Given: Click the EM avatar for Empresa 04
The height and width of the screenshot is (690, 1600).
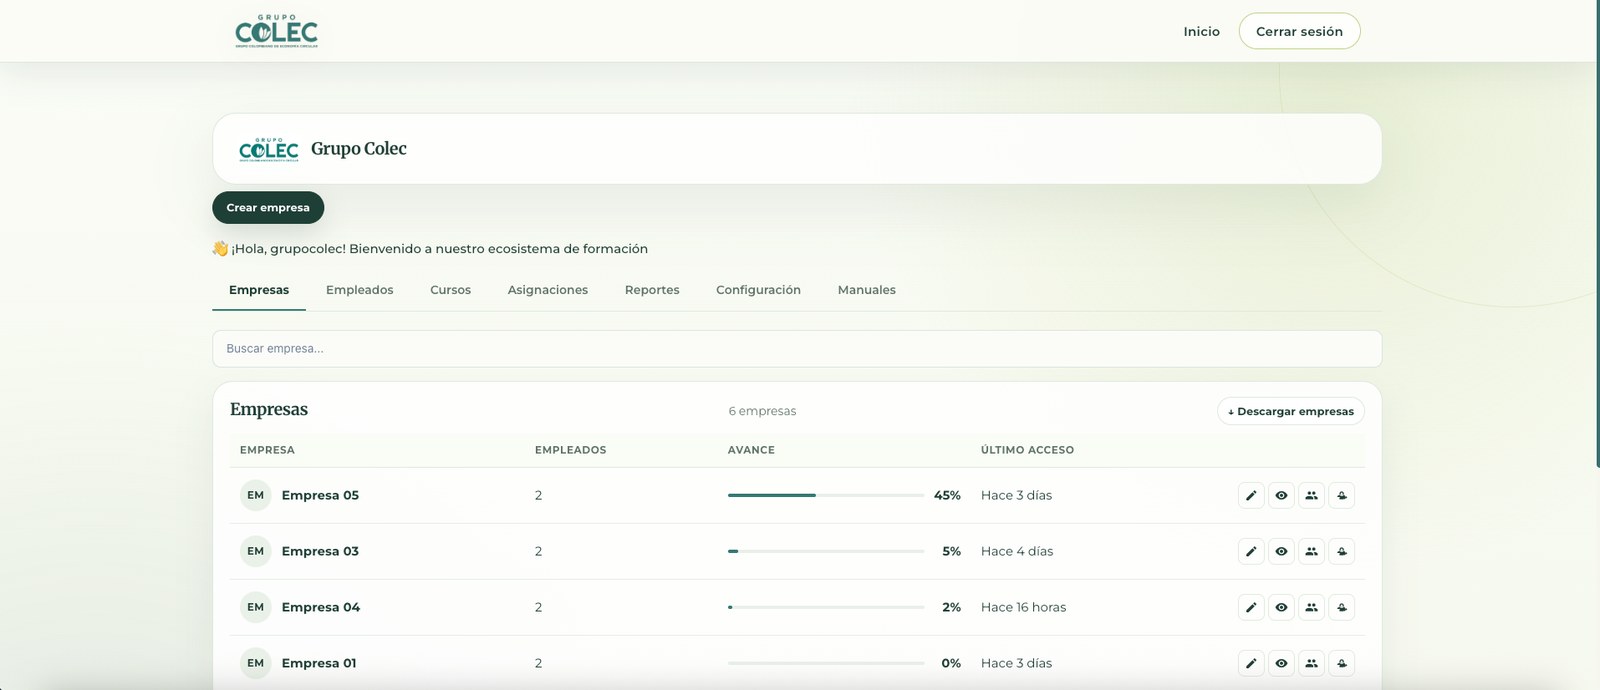Looking at the screenshot, I should point(256,607).
